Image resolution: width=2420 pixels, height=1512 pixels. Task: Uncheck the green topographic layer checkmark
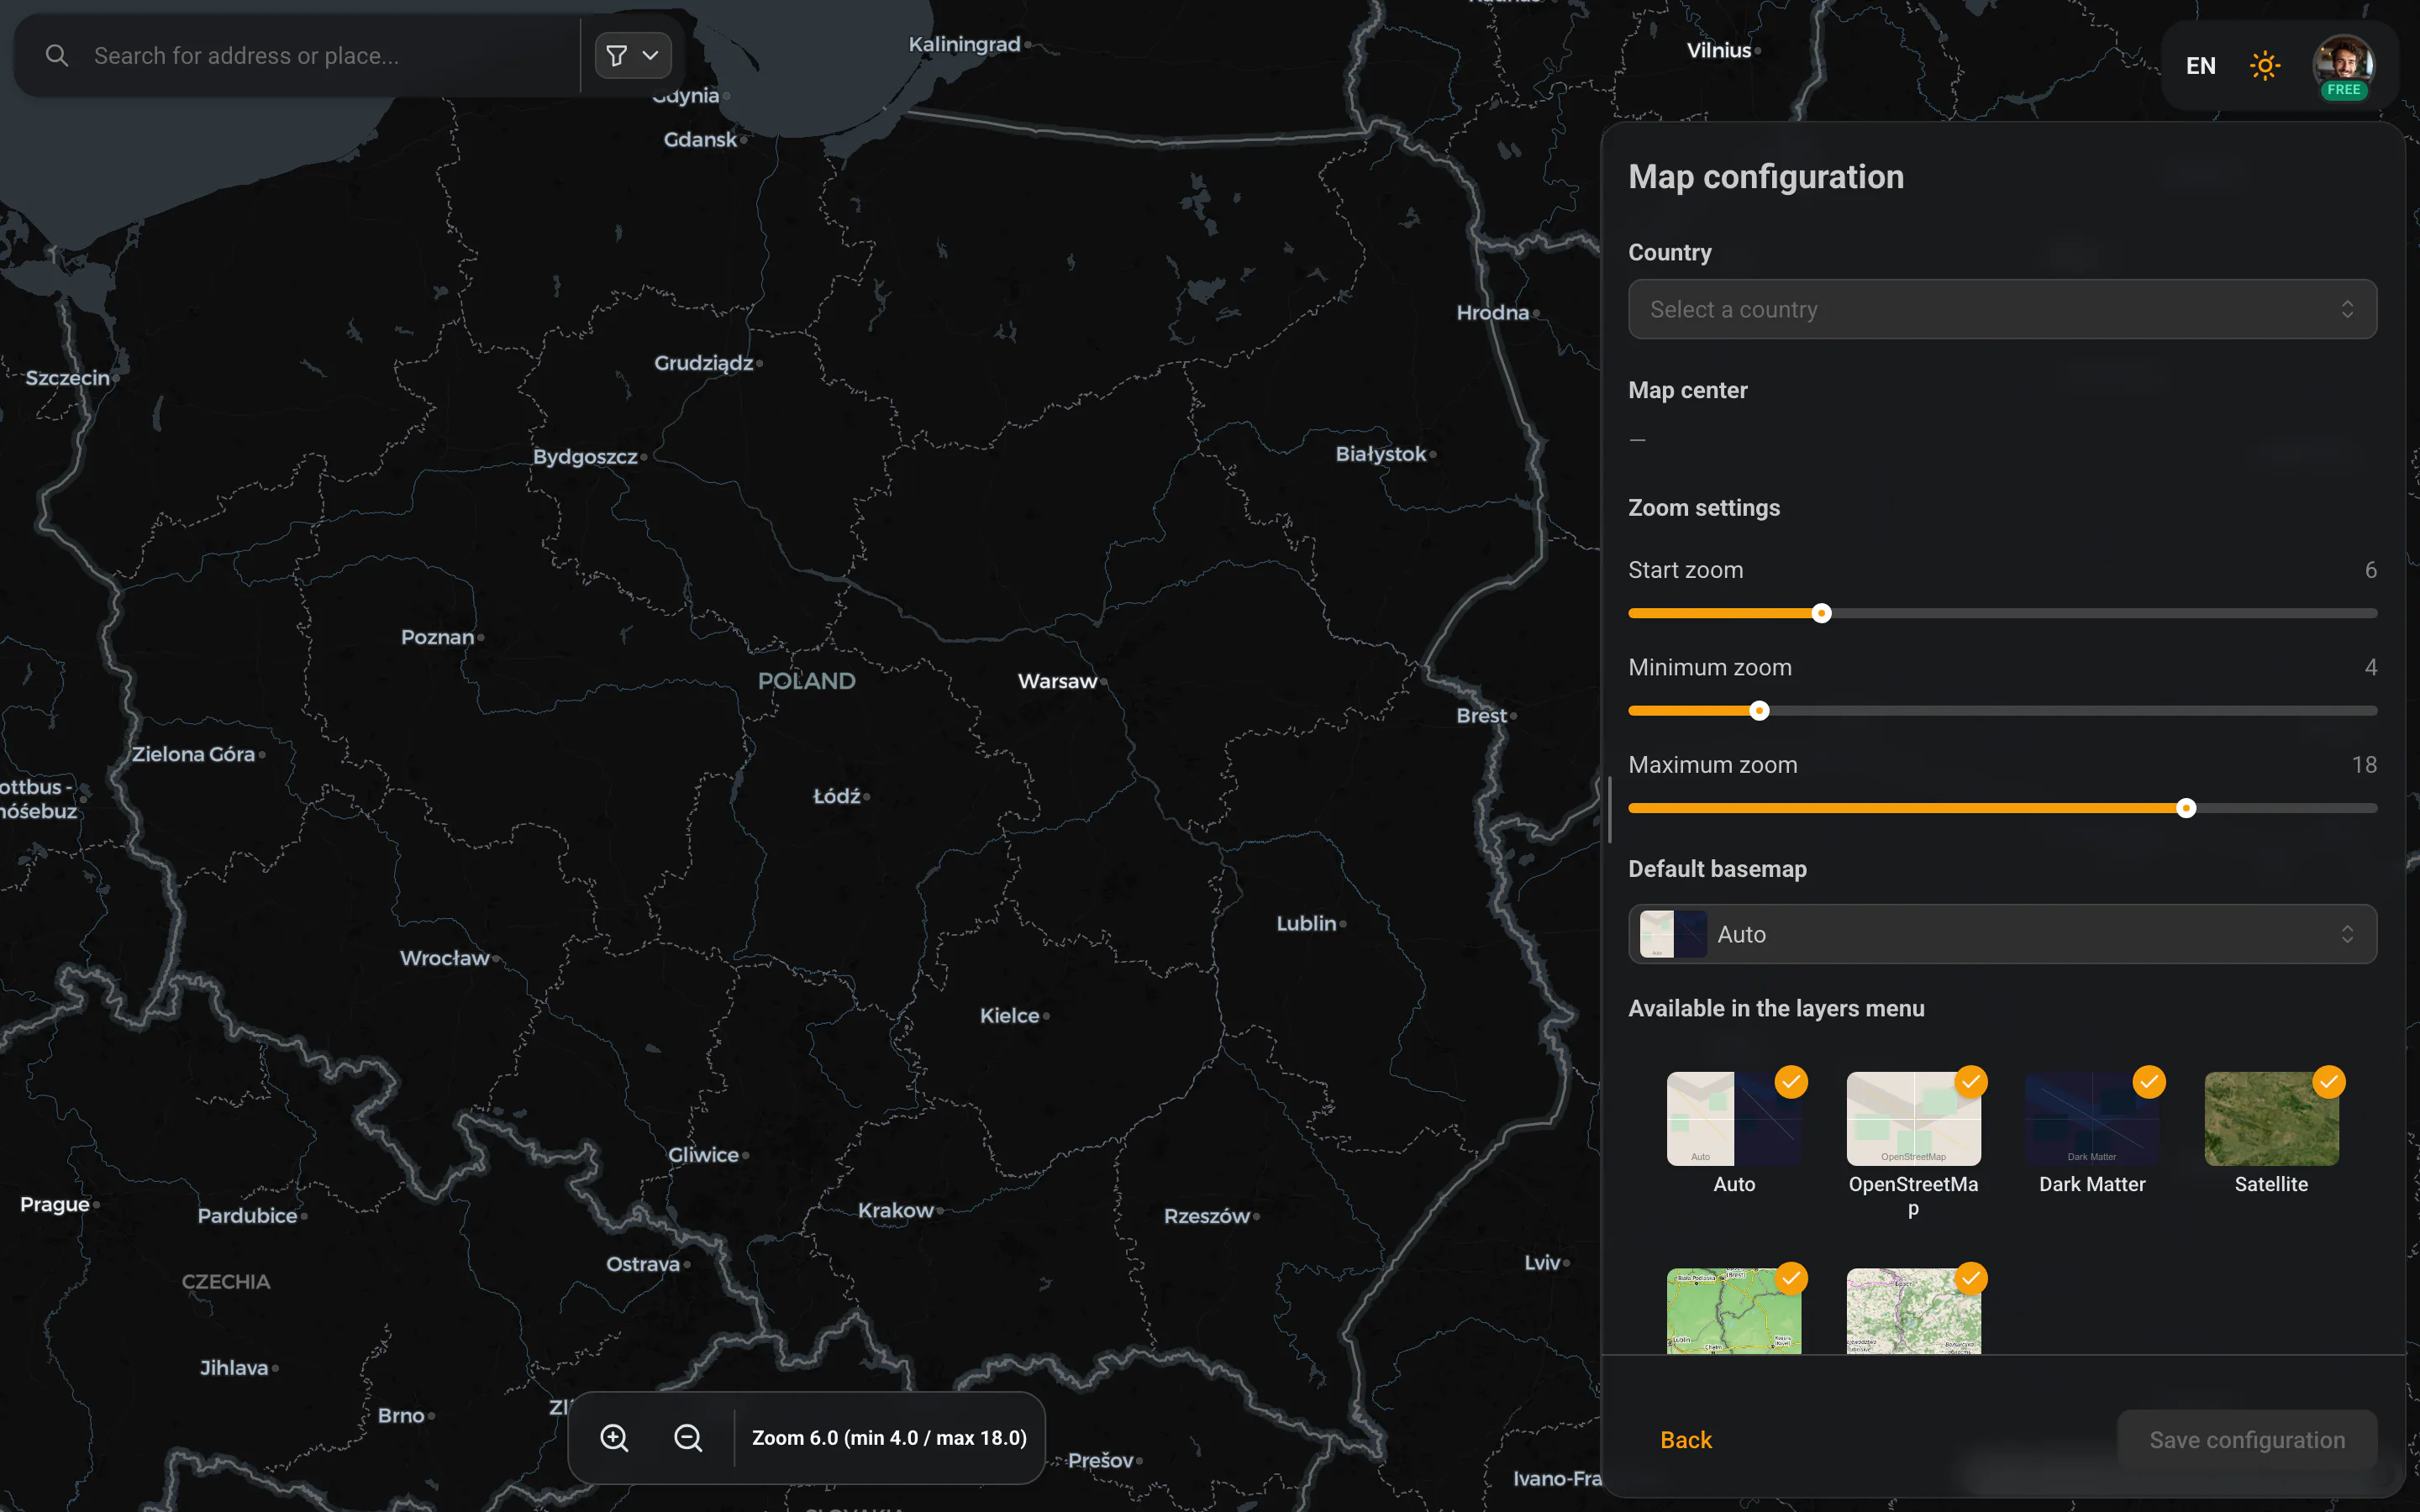[1791, 1278]
